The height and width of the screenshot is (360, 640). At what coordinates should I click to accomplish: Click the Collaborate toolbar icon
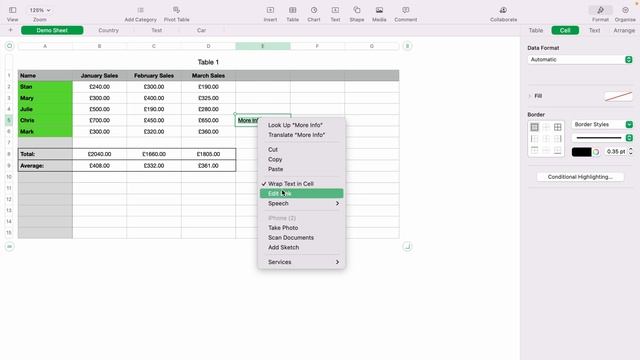[x=503, y=10]
